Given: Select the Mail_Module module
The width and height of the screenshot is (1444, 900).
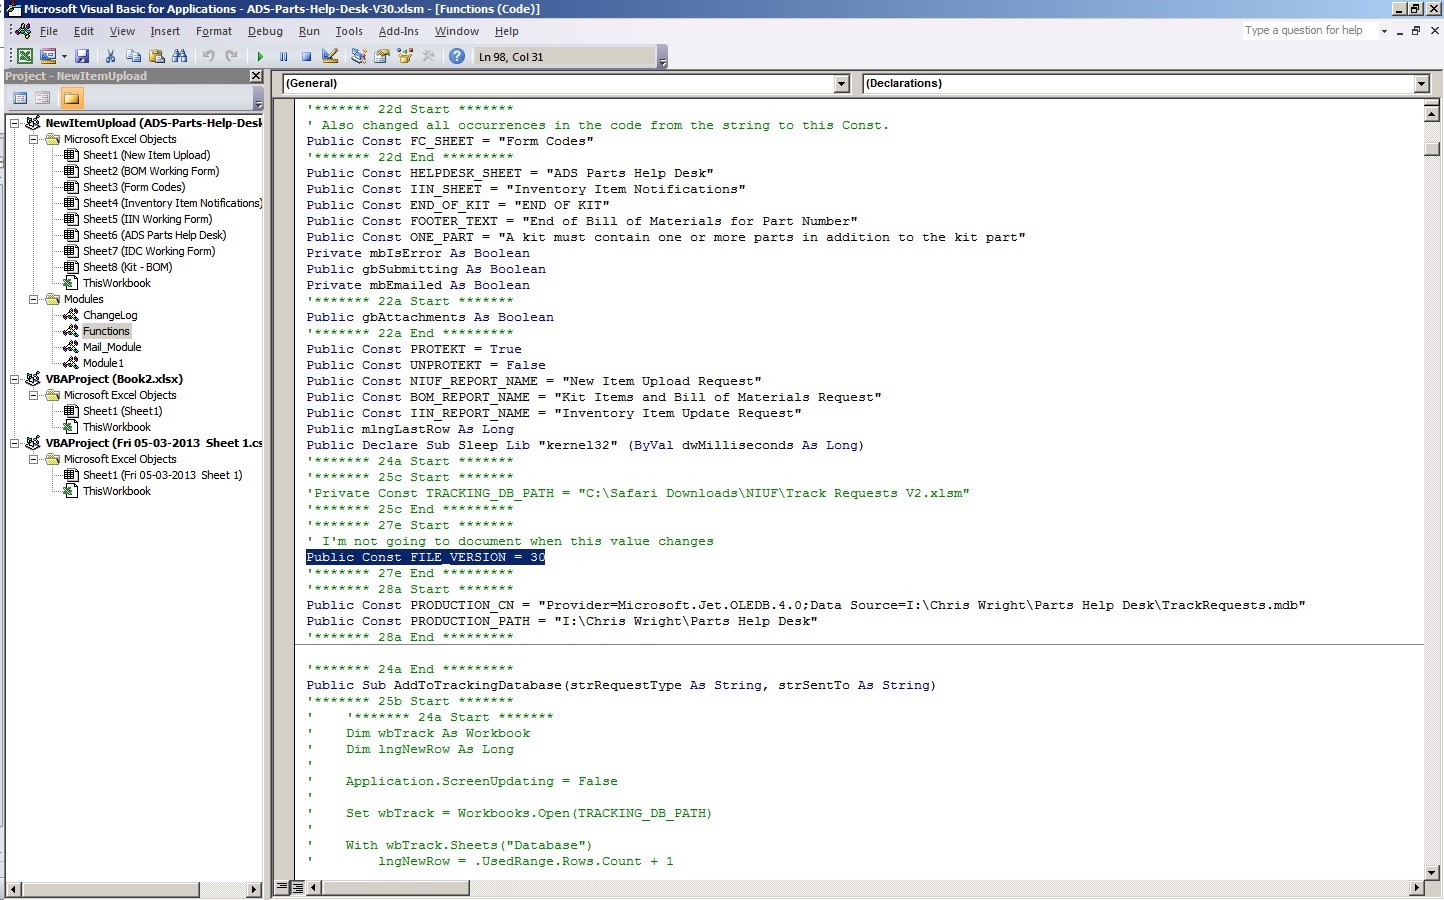Looking at the screenshot, I should tap(112, 347).
